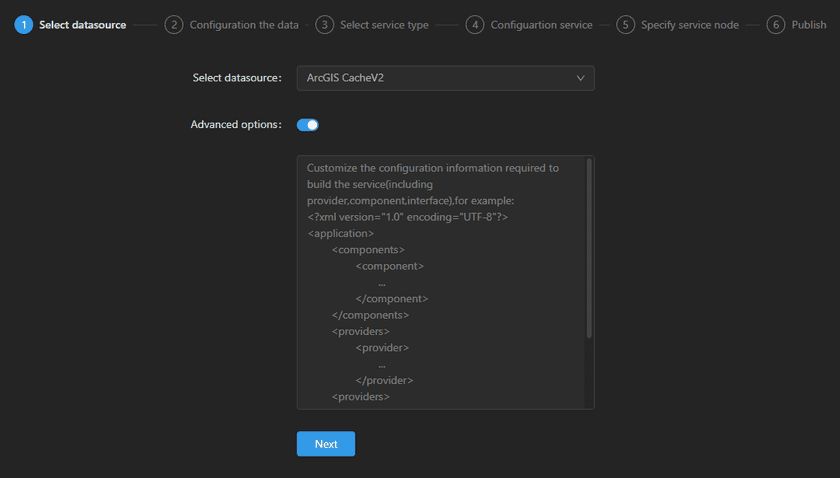
Task: Jump to the Publish step label
Action: [809, 25]
